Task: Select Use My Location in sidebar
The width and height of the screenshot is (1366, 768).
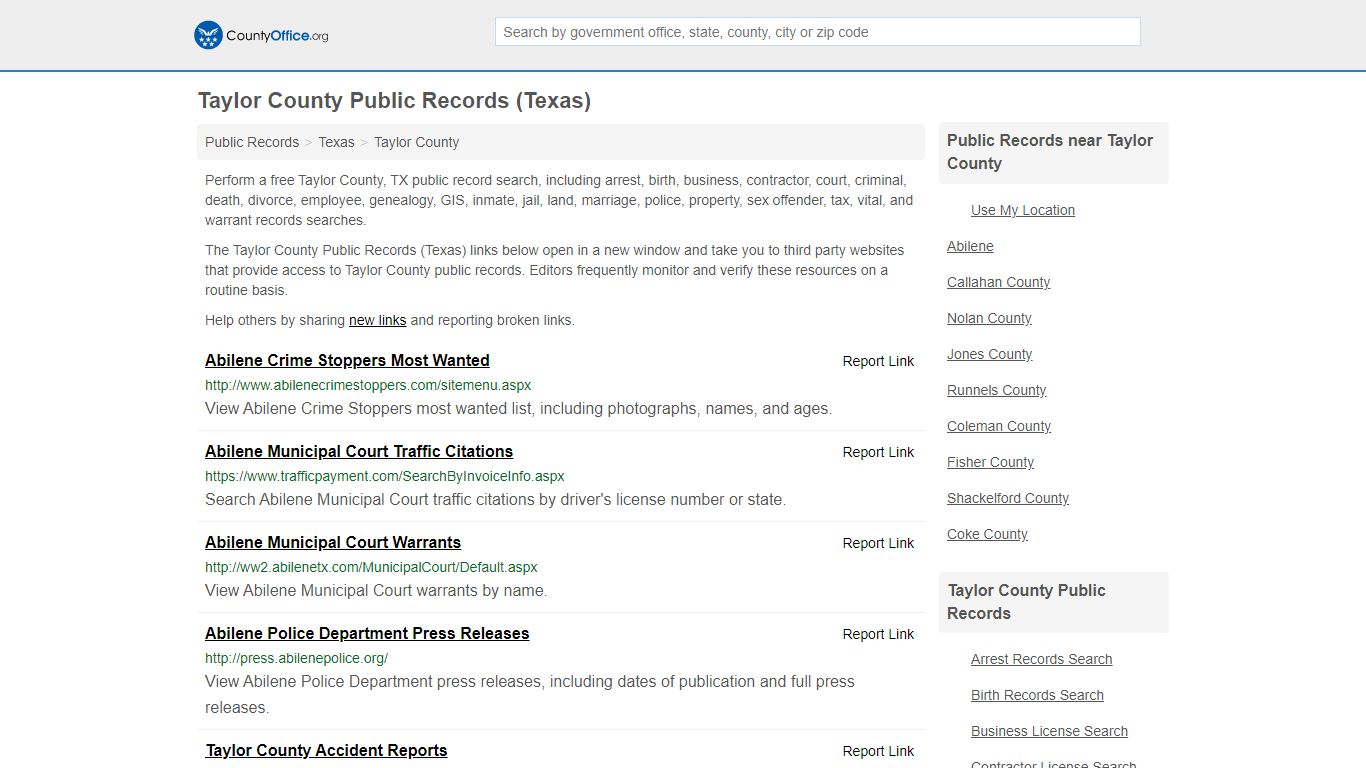Action: click(x=1023, y=210)
